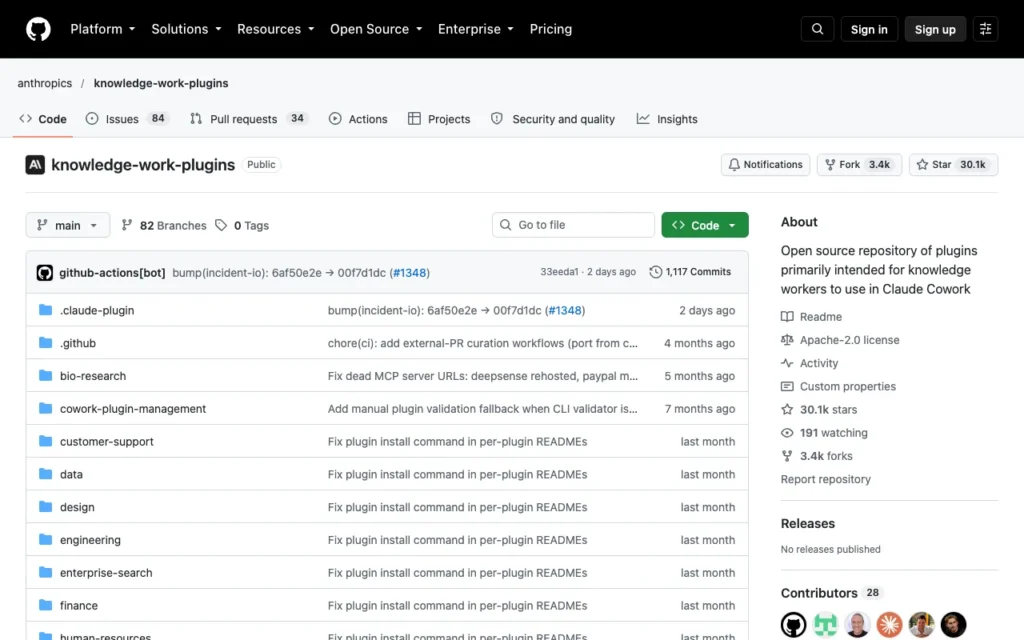1024x640 pixels.
Task: Click the star icon beside 30.1k stars
Action: 787,409
